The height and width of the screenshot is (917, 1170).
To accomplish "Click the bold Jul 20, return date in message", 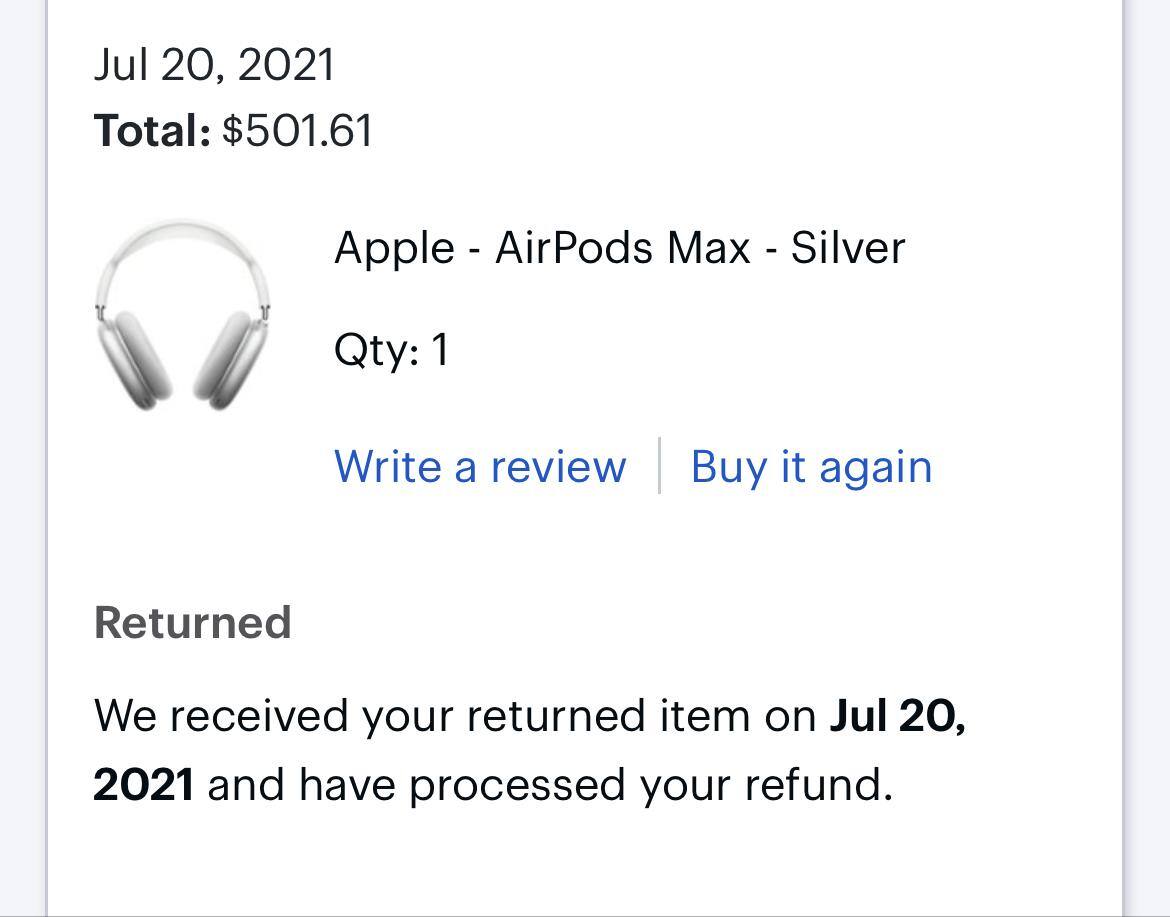I will pos(897,716).
